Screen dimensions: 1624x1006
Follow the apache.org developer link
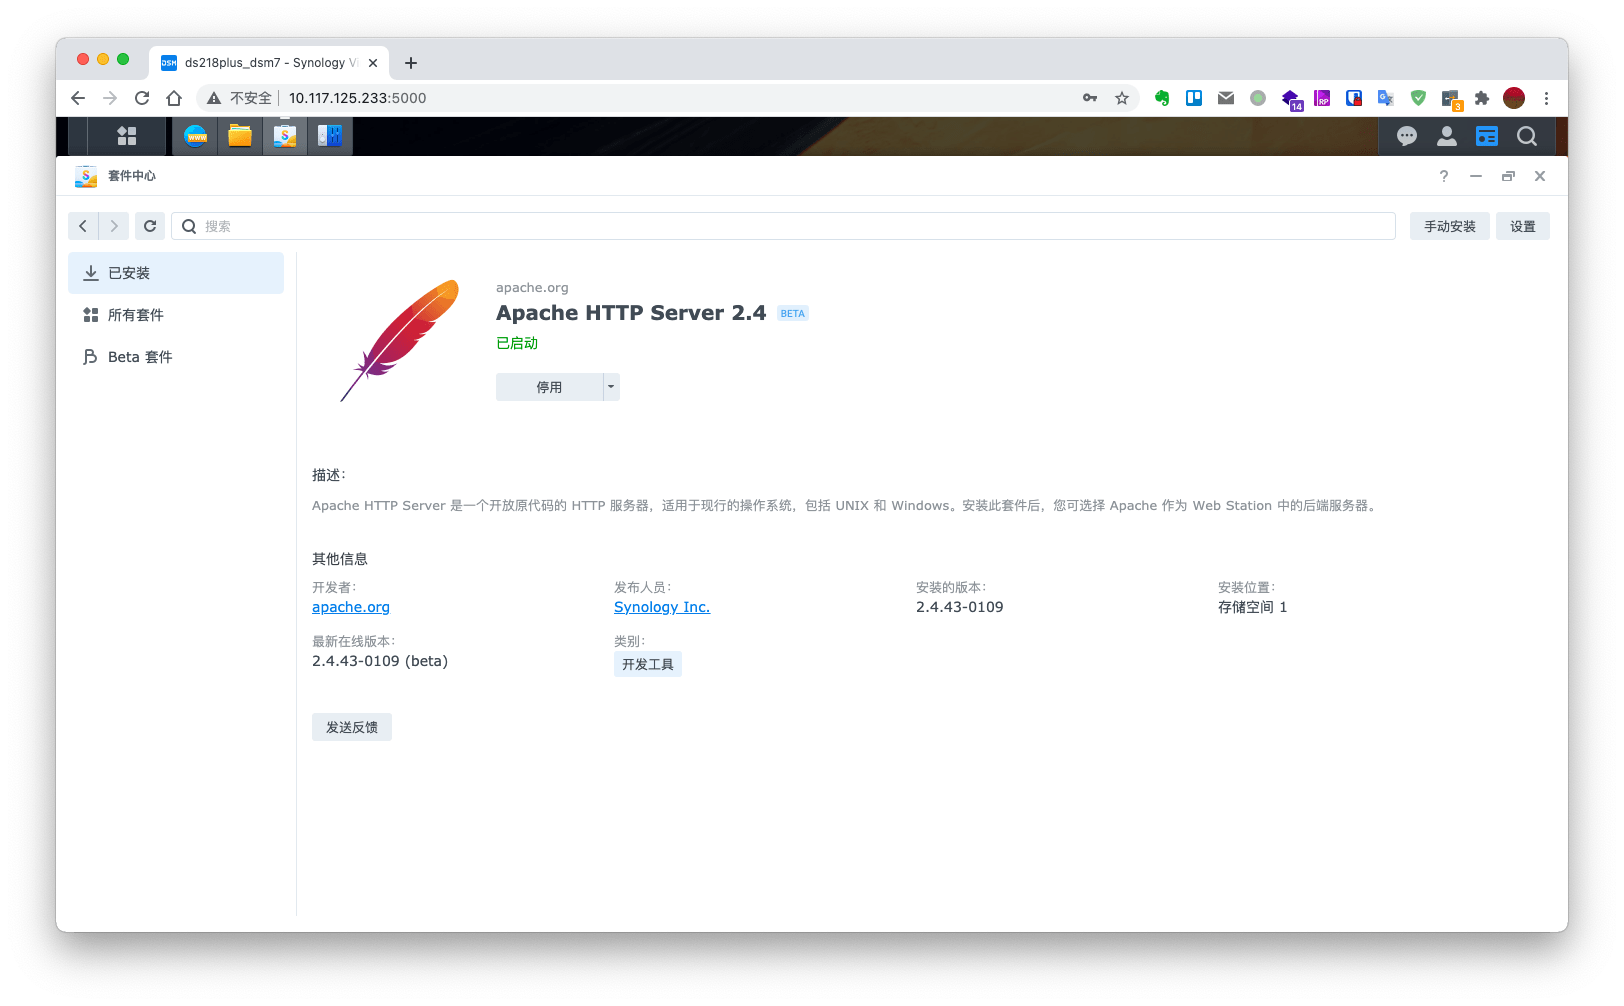(x=351, y=607)
